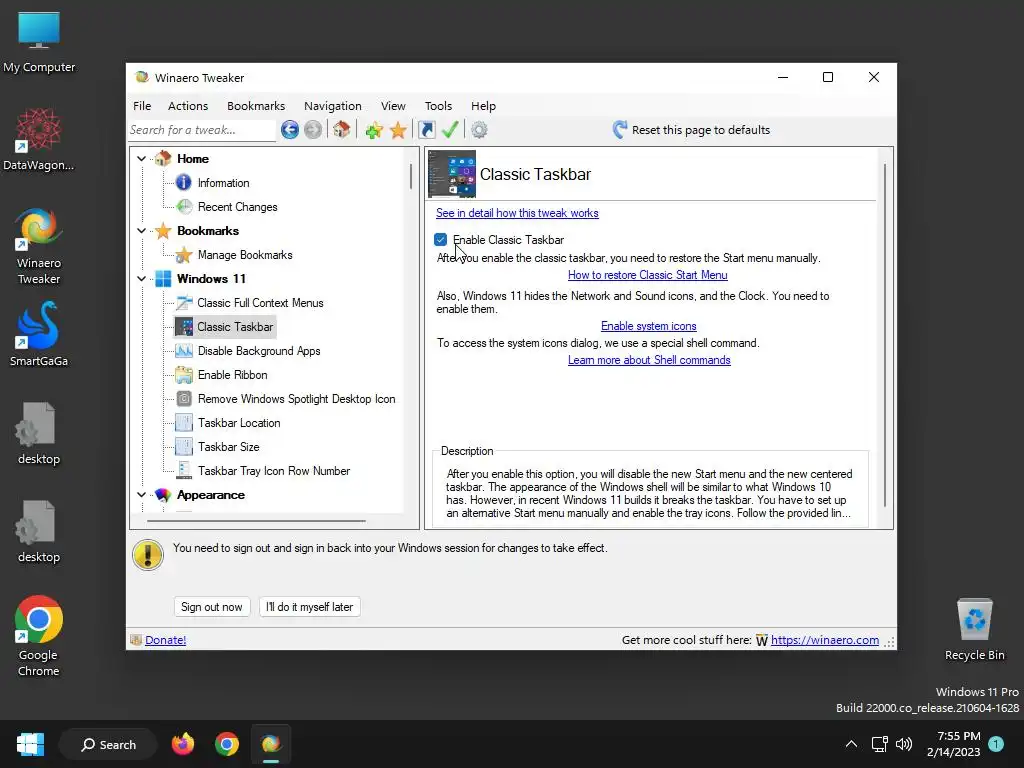Viewport: 1024px width, 768px height.
Task: Add bookmark with green plus star icon
Action: click(374, 130)
